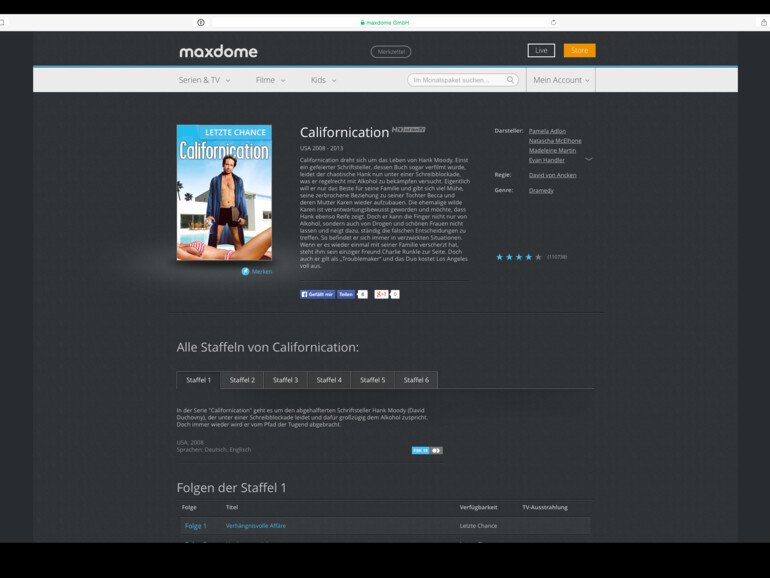Open the Folge 1 episode link
The height and width of the screenshot is (578, 770).
tap(195, 526)
